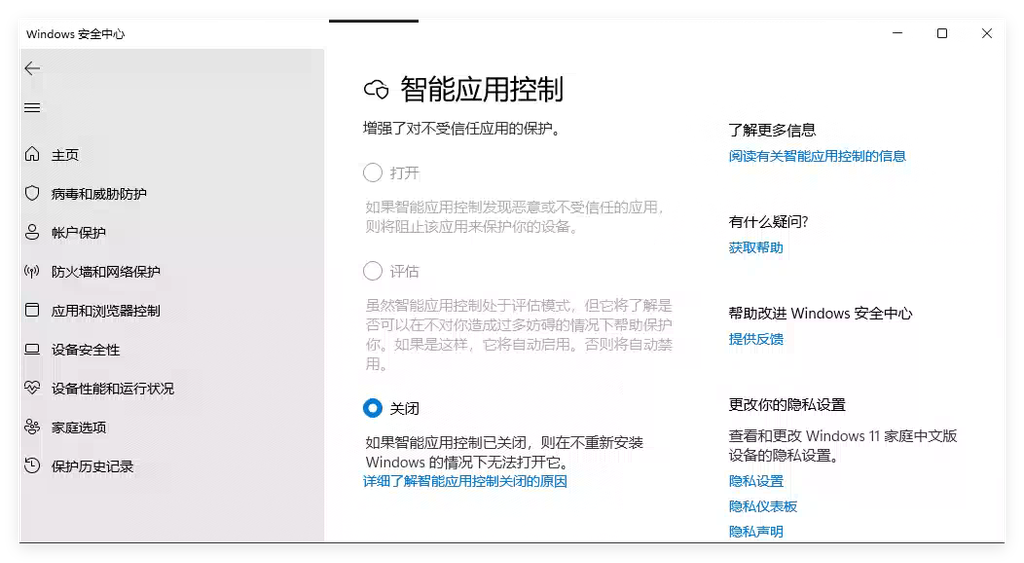Click the shield icon for 病毒和威胁防护
This screenshot has height=563, width=1024.
point(32,193)
